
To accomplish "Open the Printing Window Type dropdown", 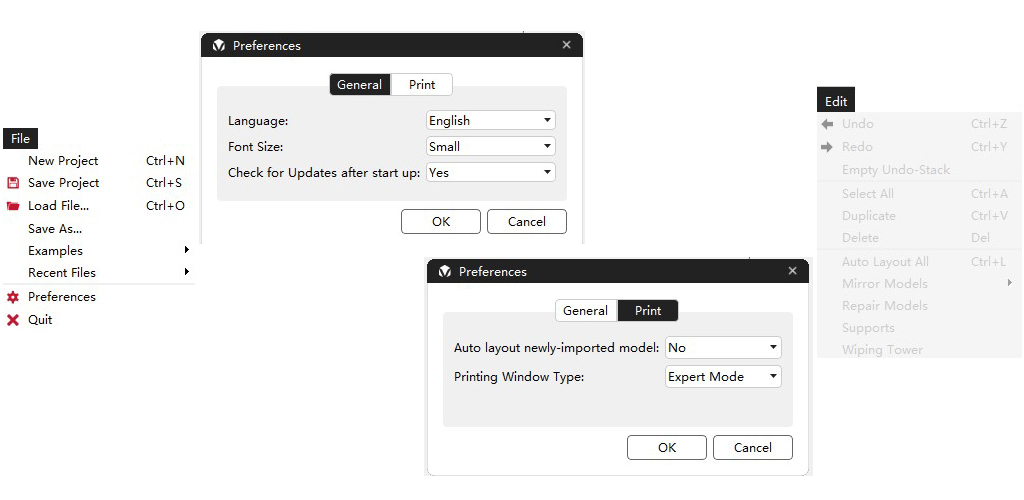I will pyautogui.click(x=723, y=377).
